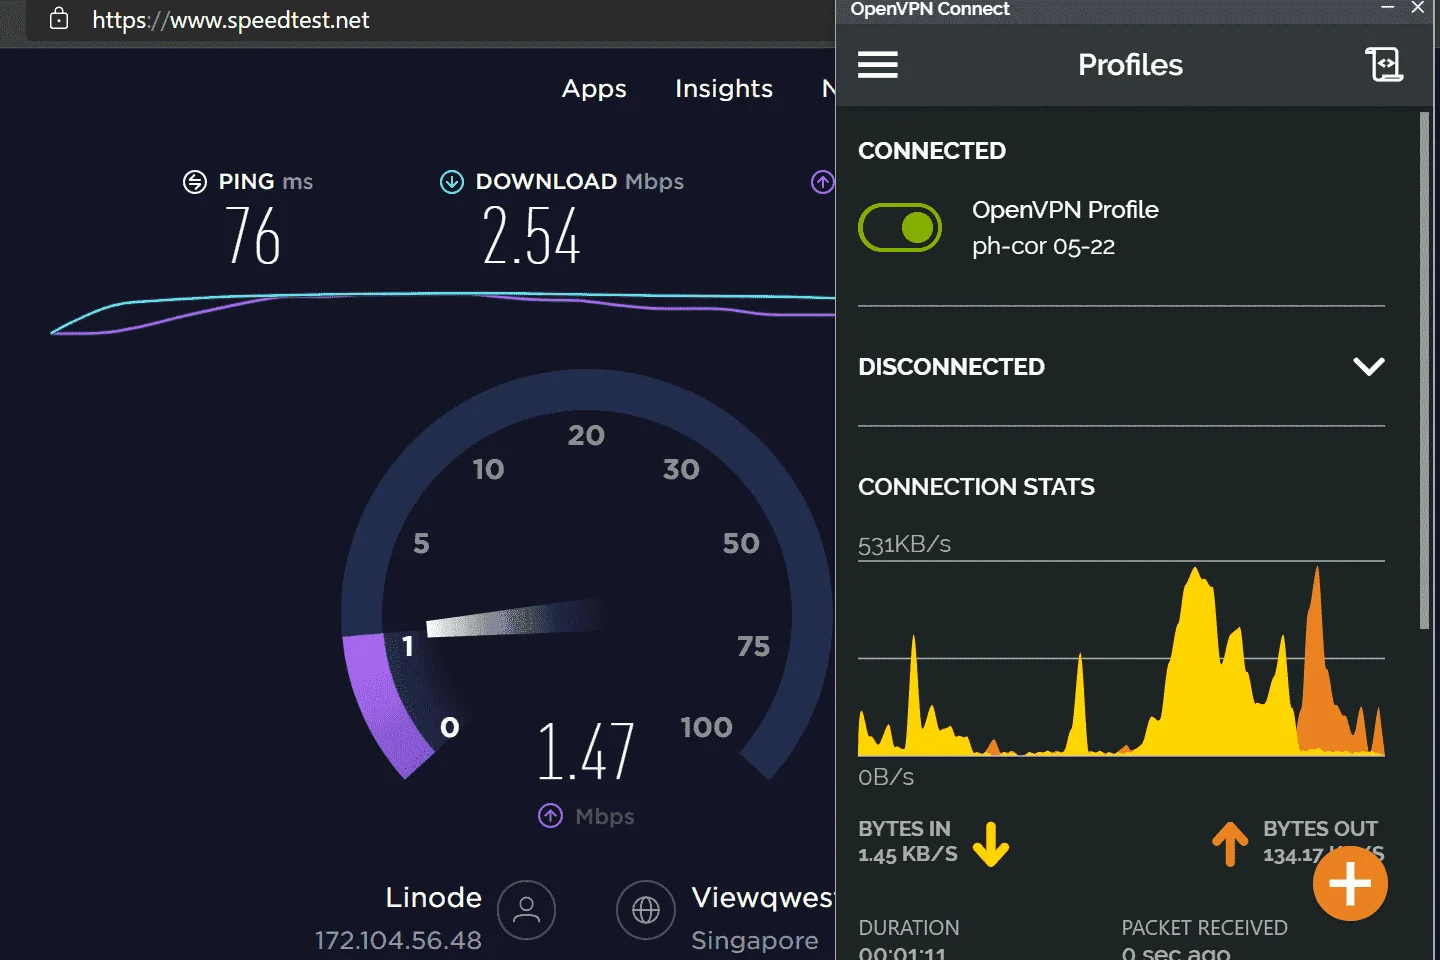Screen dimensions: 1440x960
Task: Click the DURATION label in stats
Action: 908,928
